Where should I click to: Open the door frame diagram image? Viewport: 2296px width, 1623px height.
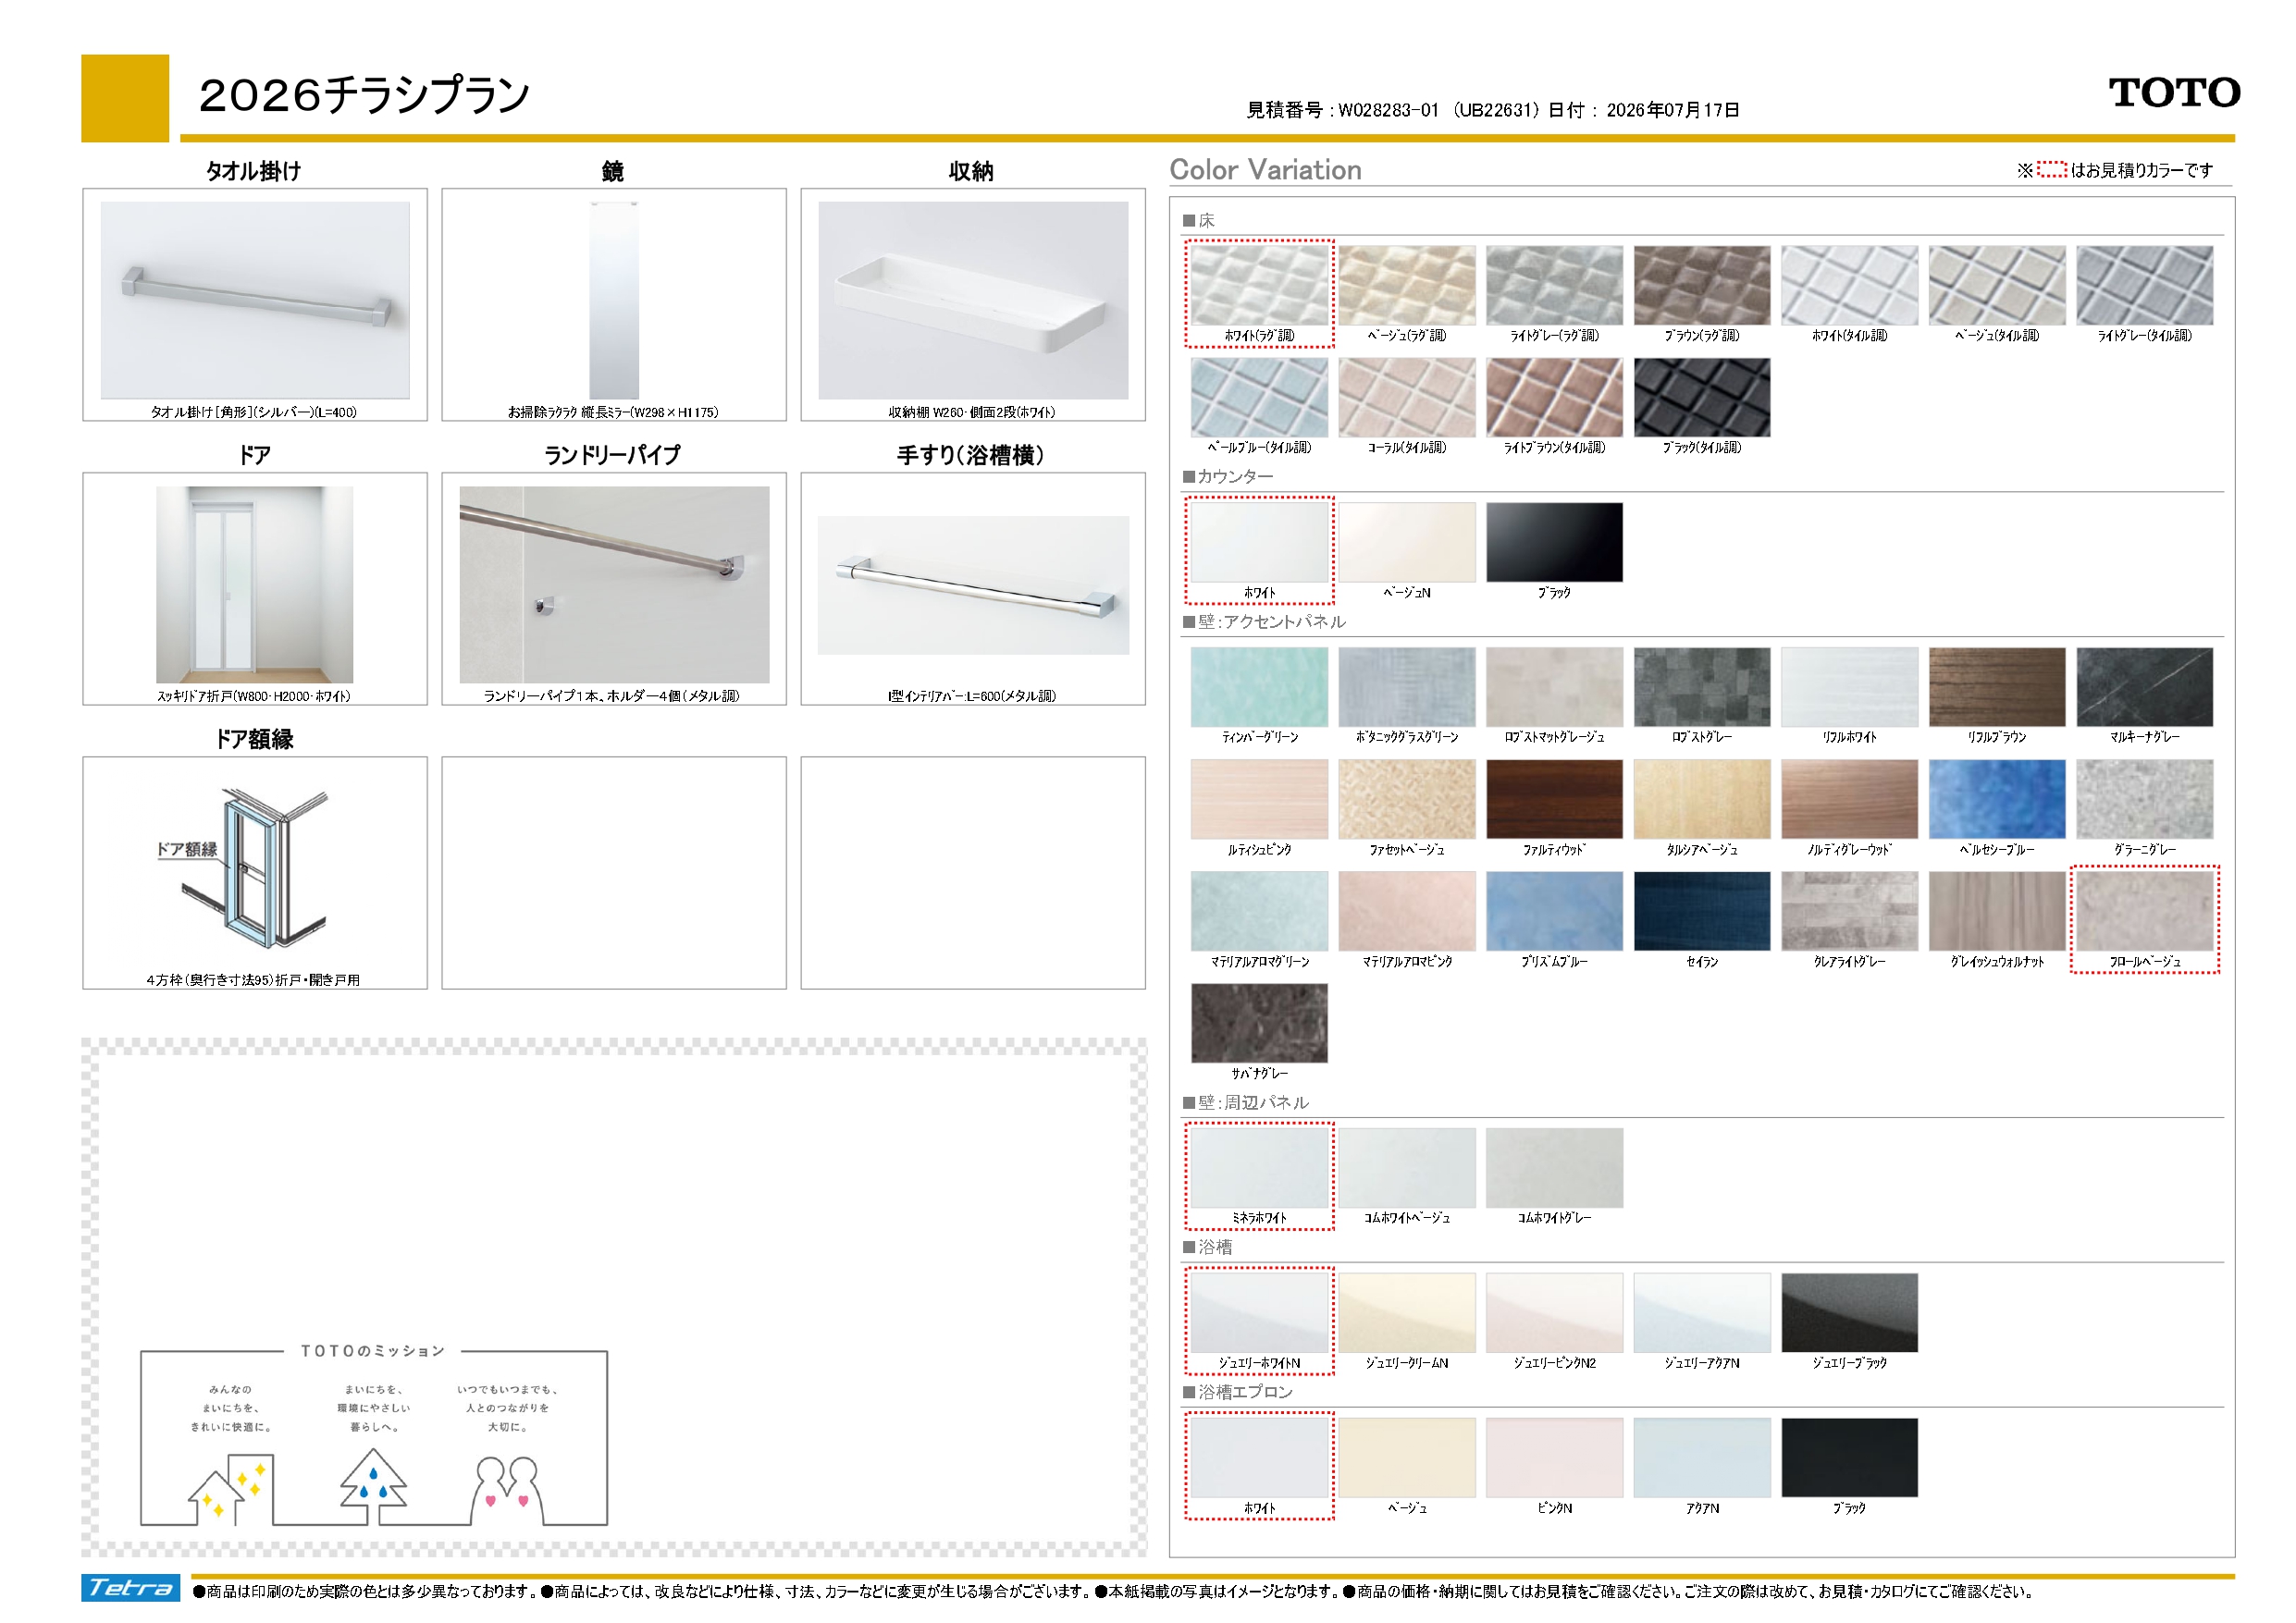(x=255, y=869)
